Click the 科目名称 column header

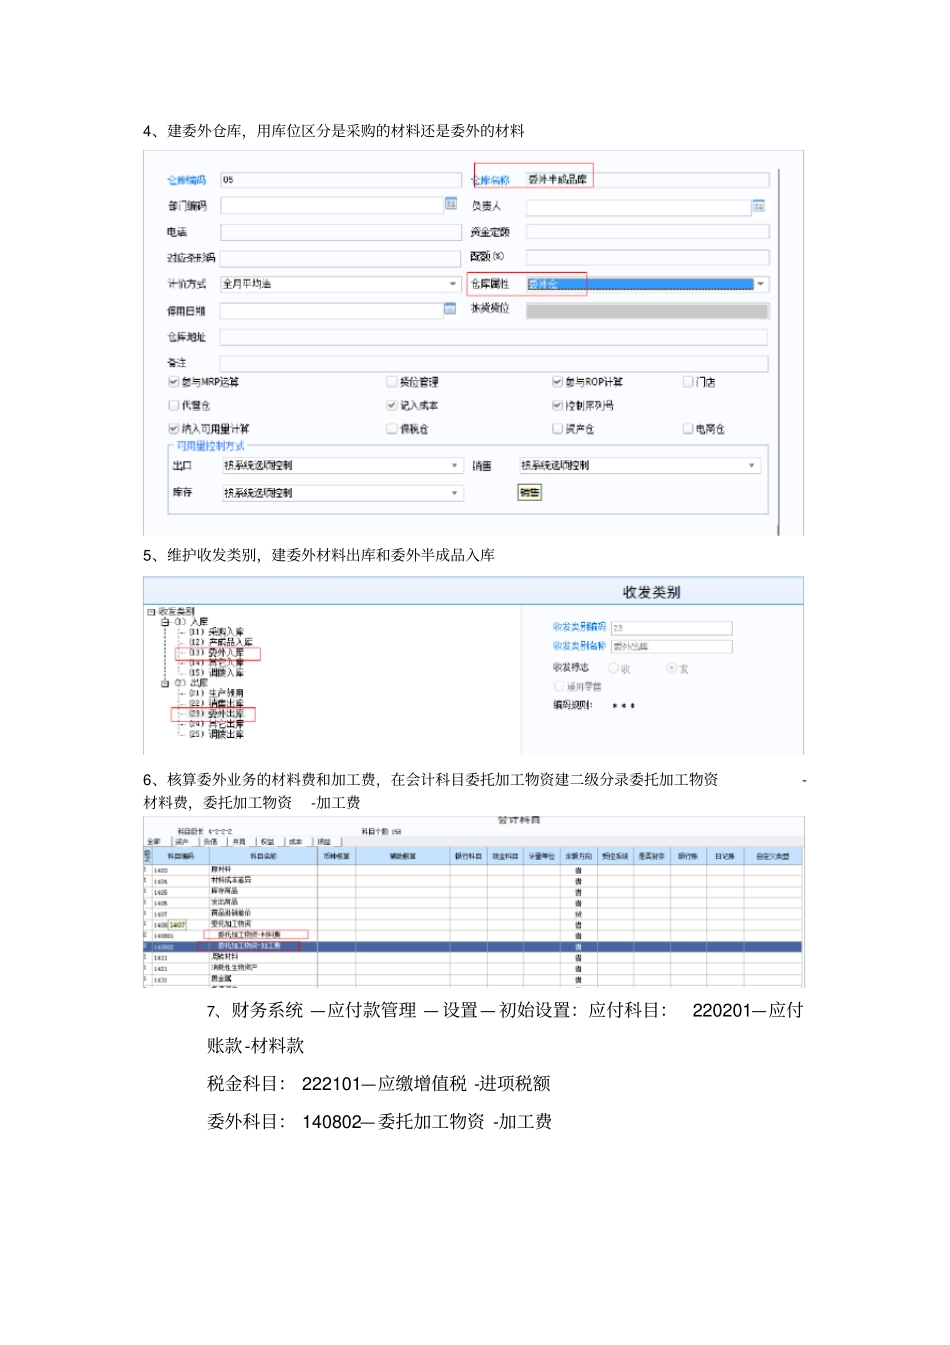(263, 856)
